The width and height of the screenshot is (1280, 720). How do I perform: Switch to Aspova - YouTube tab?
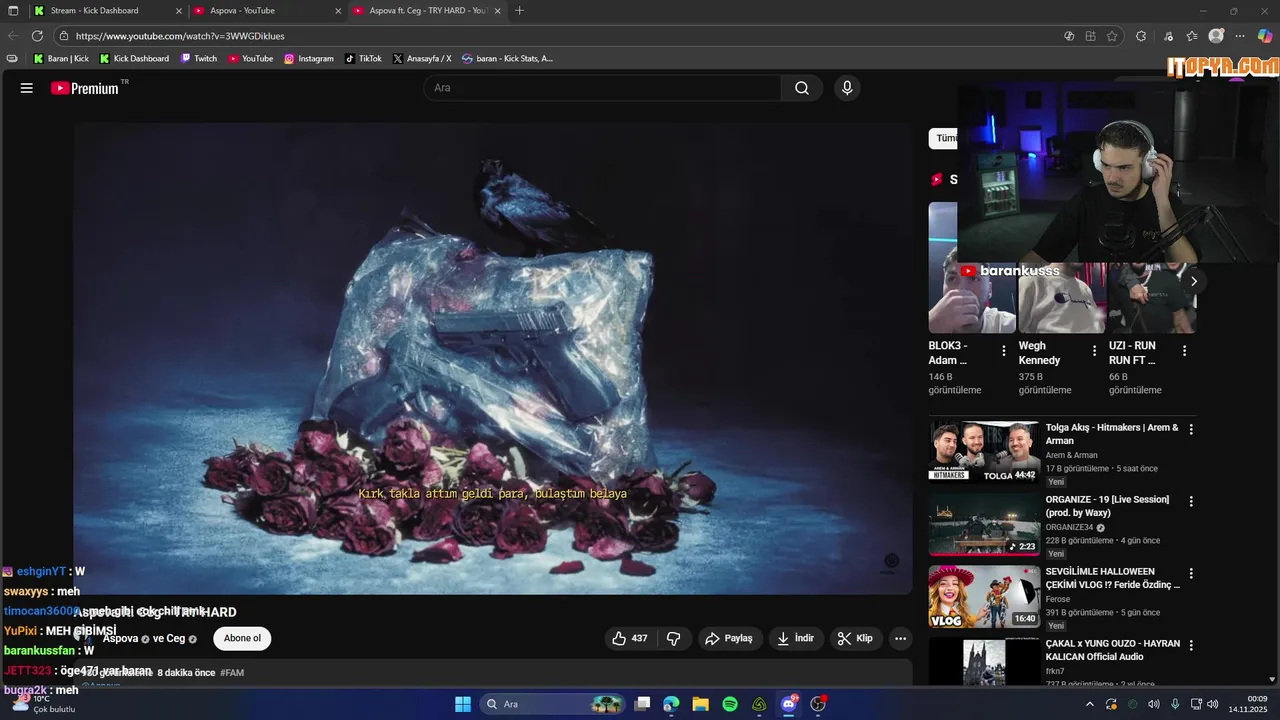pos(268,11)
